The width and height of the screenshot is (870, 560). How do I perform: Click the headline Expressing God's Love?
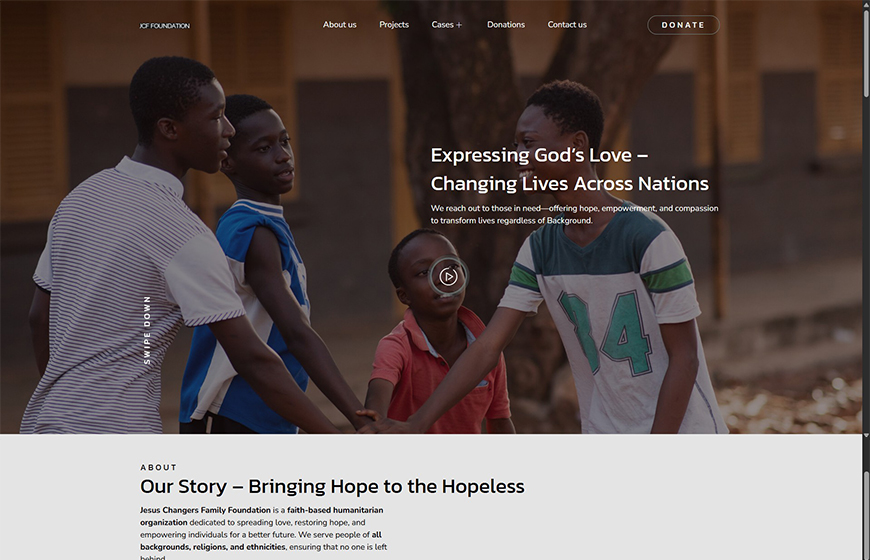point(539,155)
